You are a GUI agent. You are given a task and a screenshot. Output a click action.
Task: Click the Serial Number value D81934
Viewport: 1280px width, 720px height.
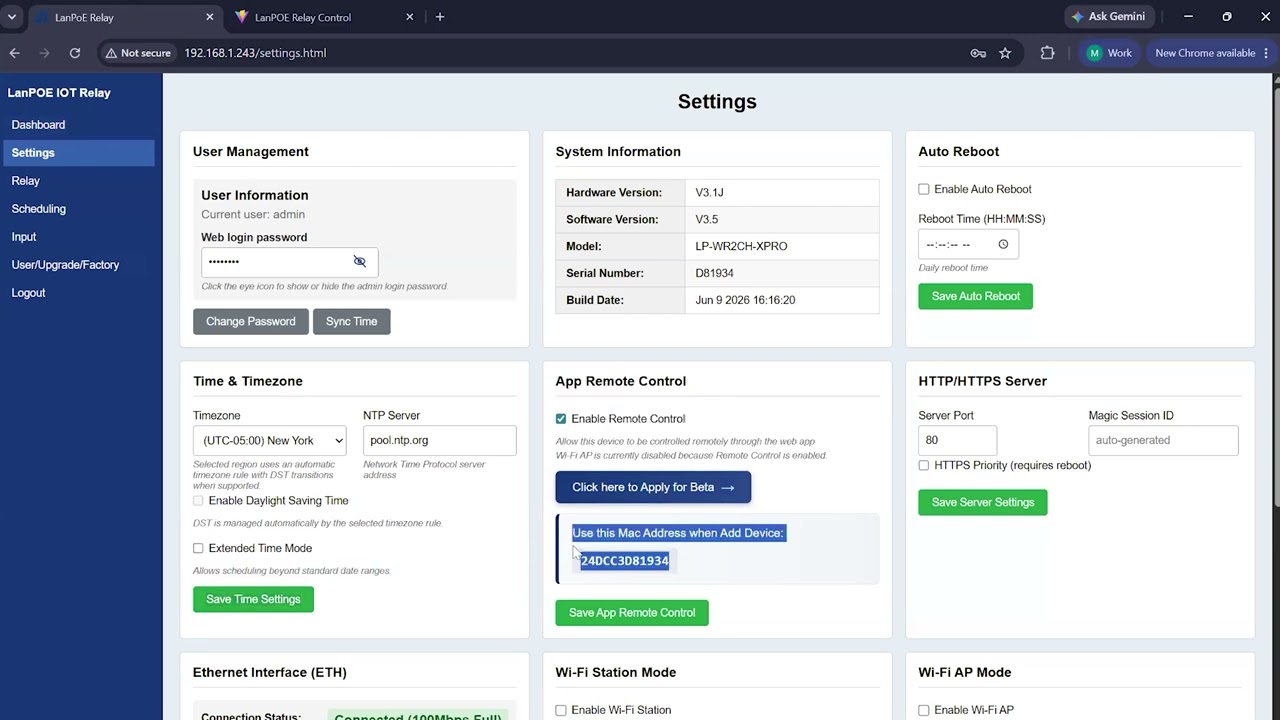click(x=715, y=273)
